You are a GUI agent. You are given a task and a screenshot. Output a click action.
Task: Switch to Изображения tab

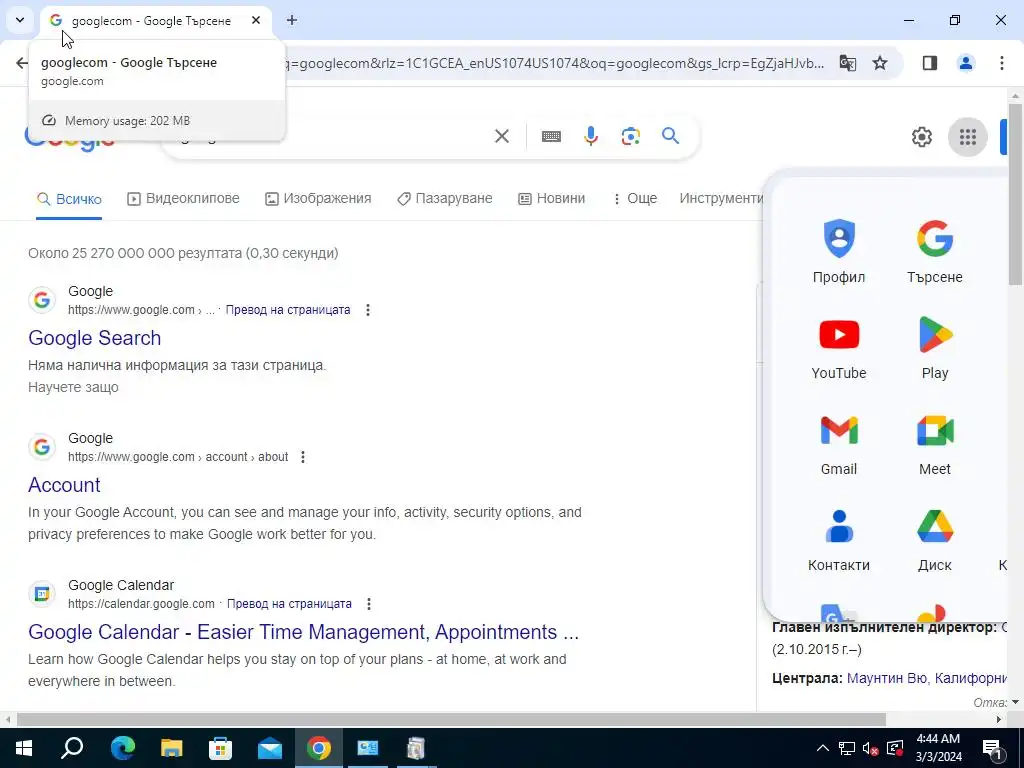pos(318,199)
